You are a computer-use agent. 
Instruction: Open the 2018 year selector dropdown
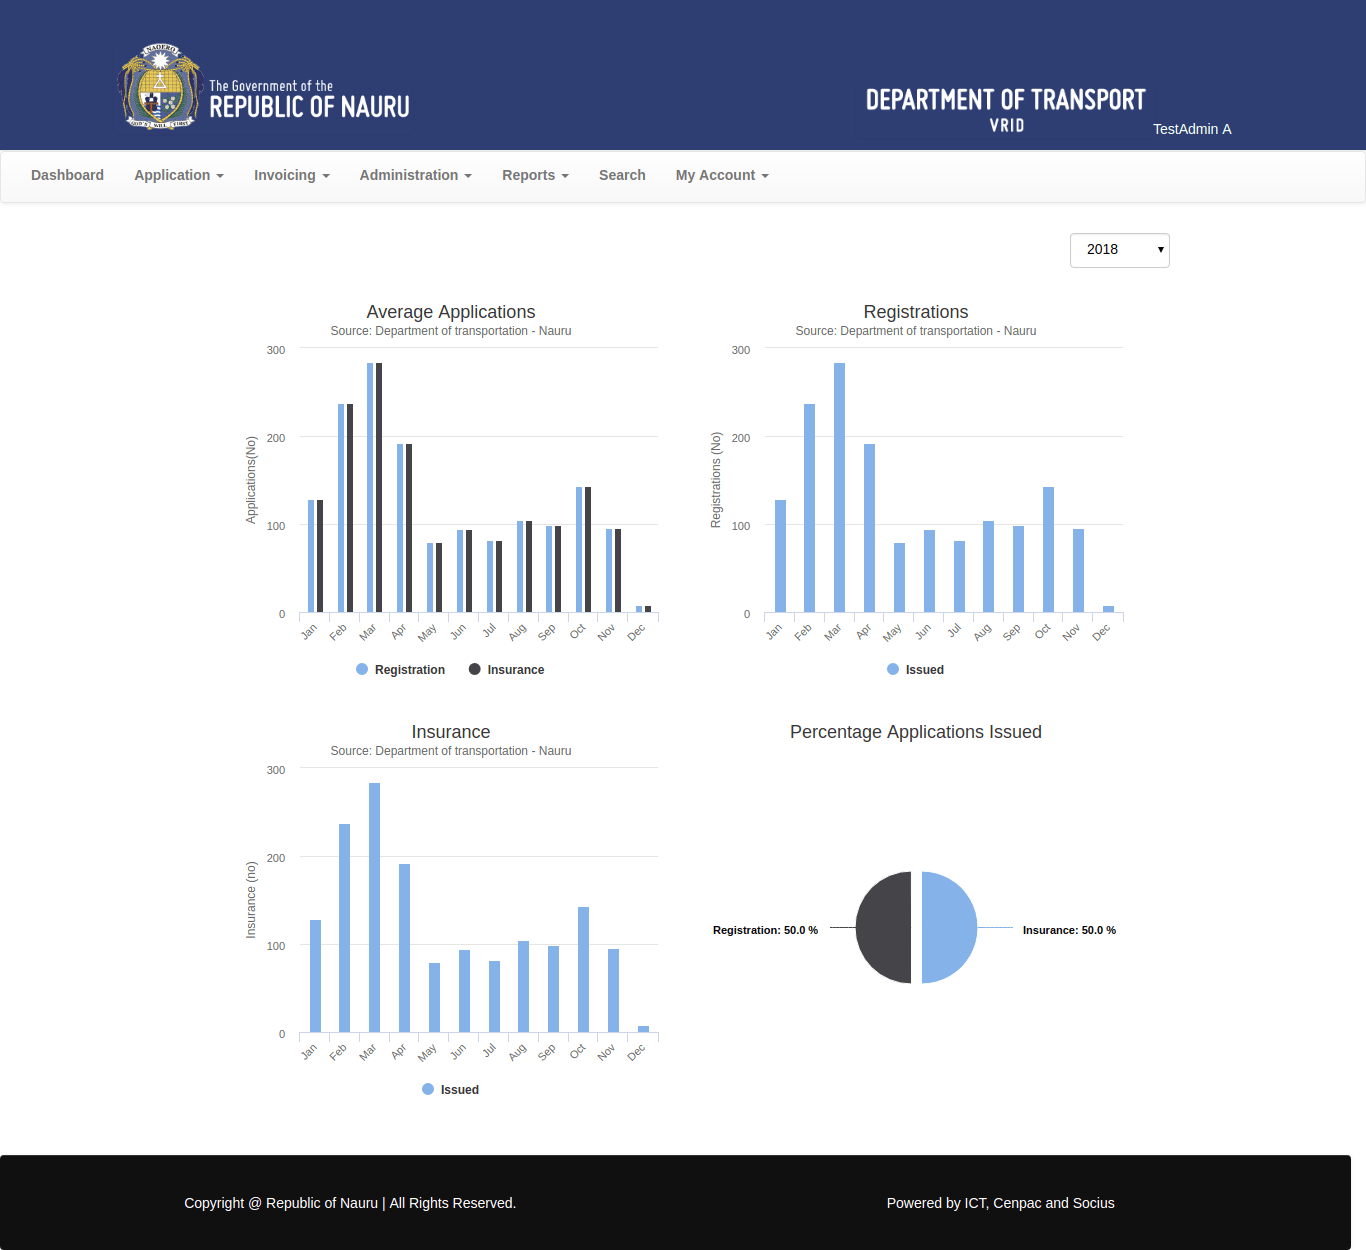click(1119, 250)
